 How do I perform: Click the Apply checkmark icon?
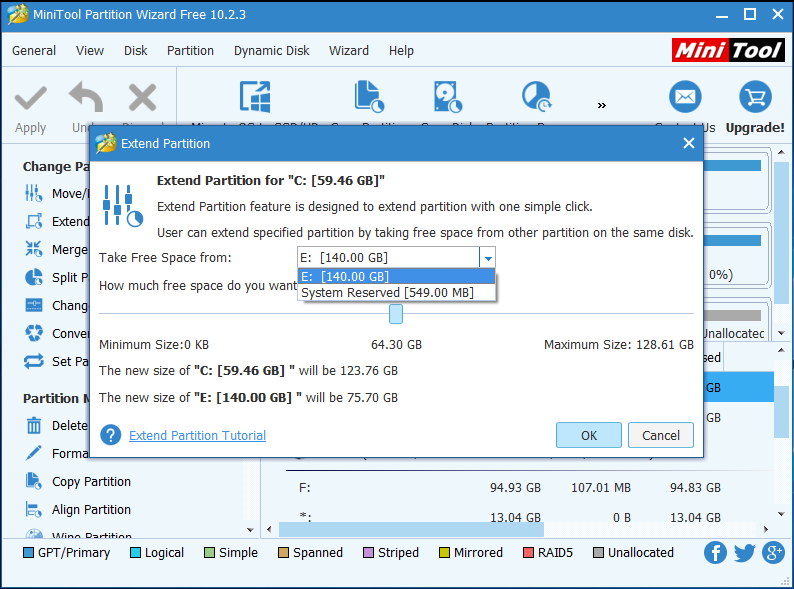tap(30, 98)
